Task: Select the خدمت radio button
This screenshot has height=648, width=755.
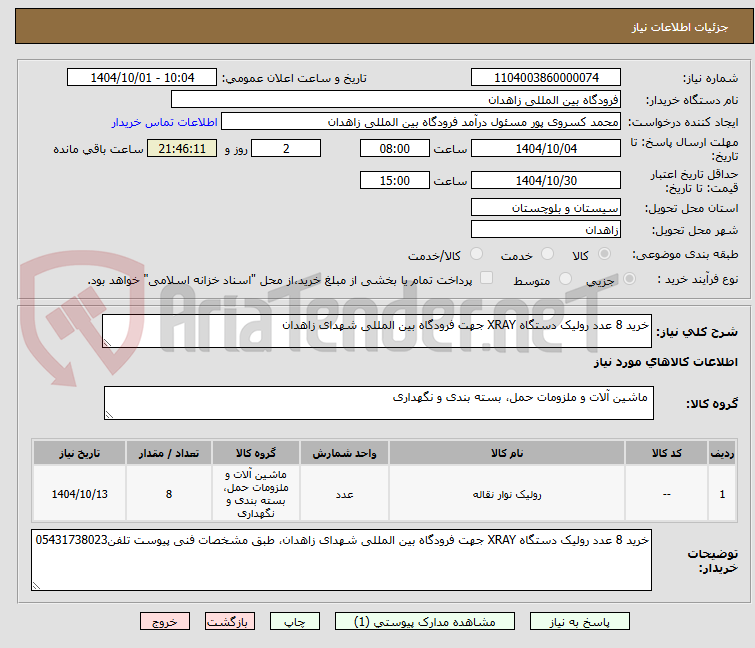Action: tap(547, 254)
